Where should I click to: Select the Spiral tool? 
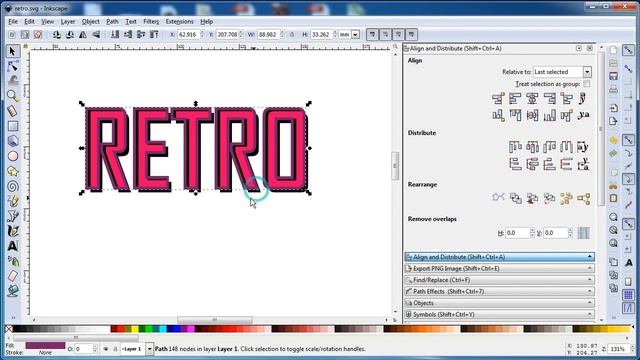(13, 187)
